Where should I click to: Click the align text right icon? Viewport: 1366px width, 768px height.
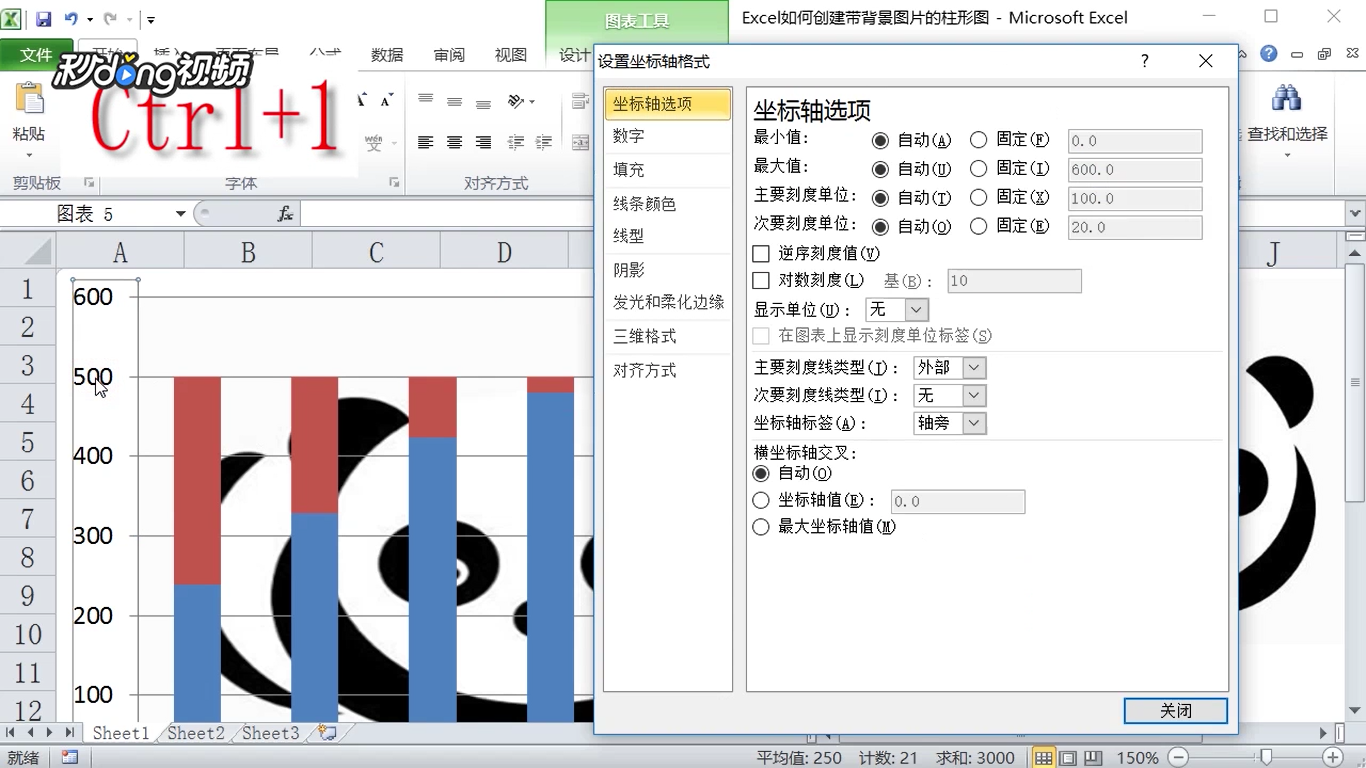[x=484, y=143]
